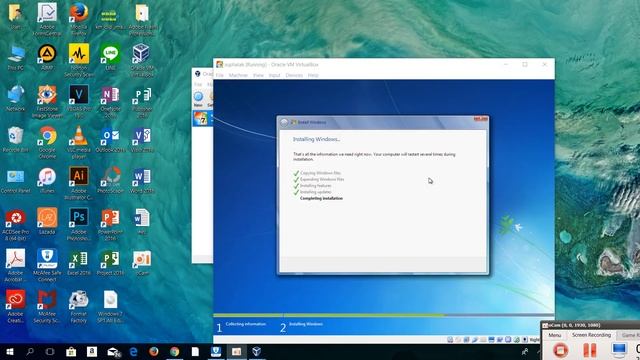Select the Oracle VM VirtualBox desktop shortcut
640x360 pixels.
click(x=142, y=60)
